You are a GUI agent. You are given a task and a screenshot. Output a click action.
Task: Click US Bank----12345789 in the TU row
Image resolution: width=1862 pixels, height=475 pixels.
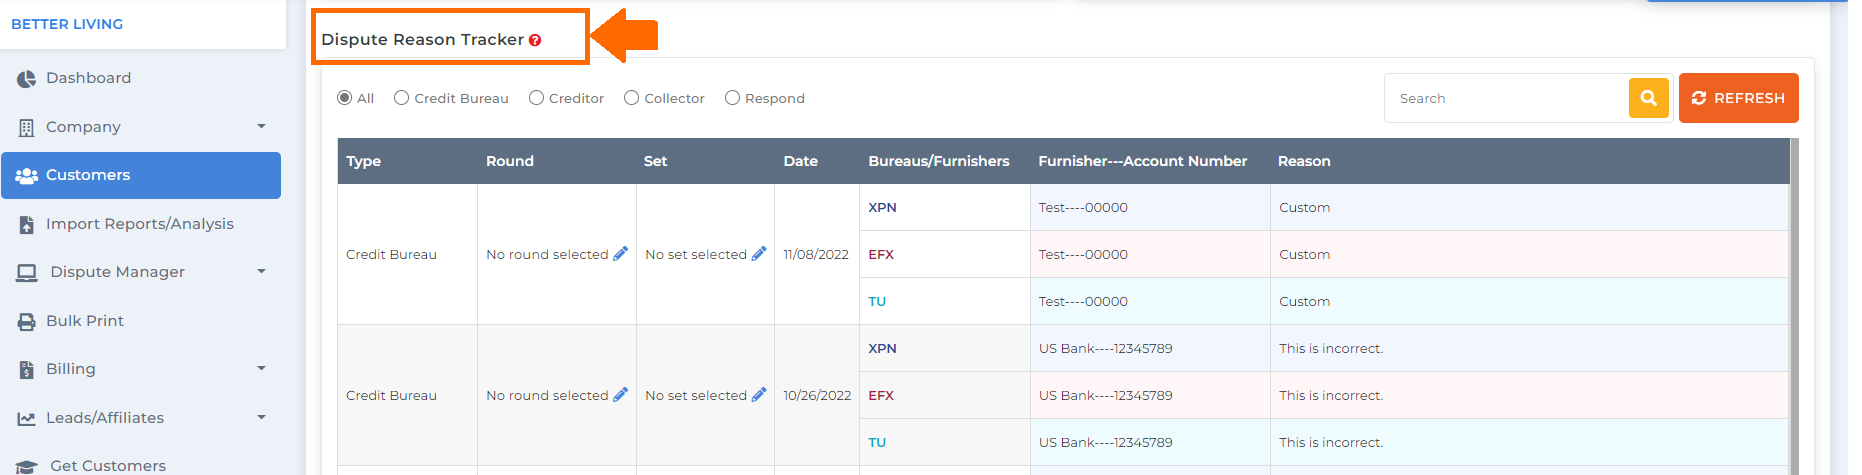tap(1106, 443)
